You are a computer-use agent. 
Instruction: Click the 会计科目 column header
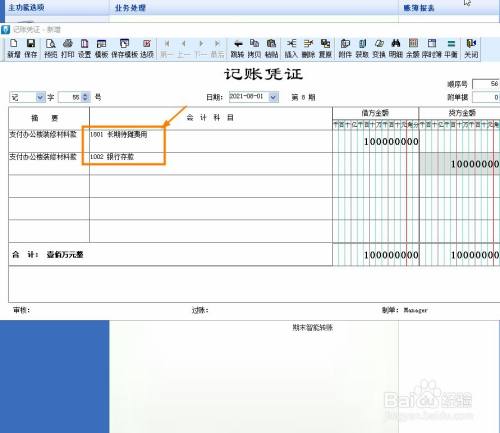(210, 117)
